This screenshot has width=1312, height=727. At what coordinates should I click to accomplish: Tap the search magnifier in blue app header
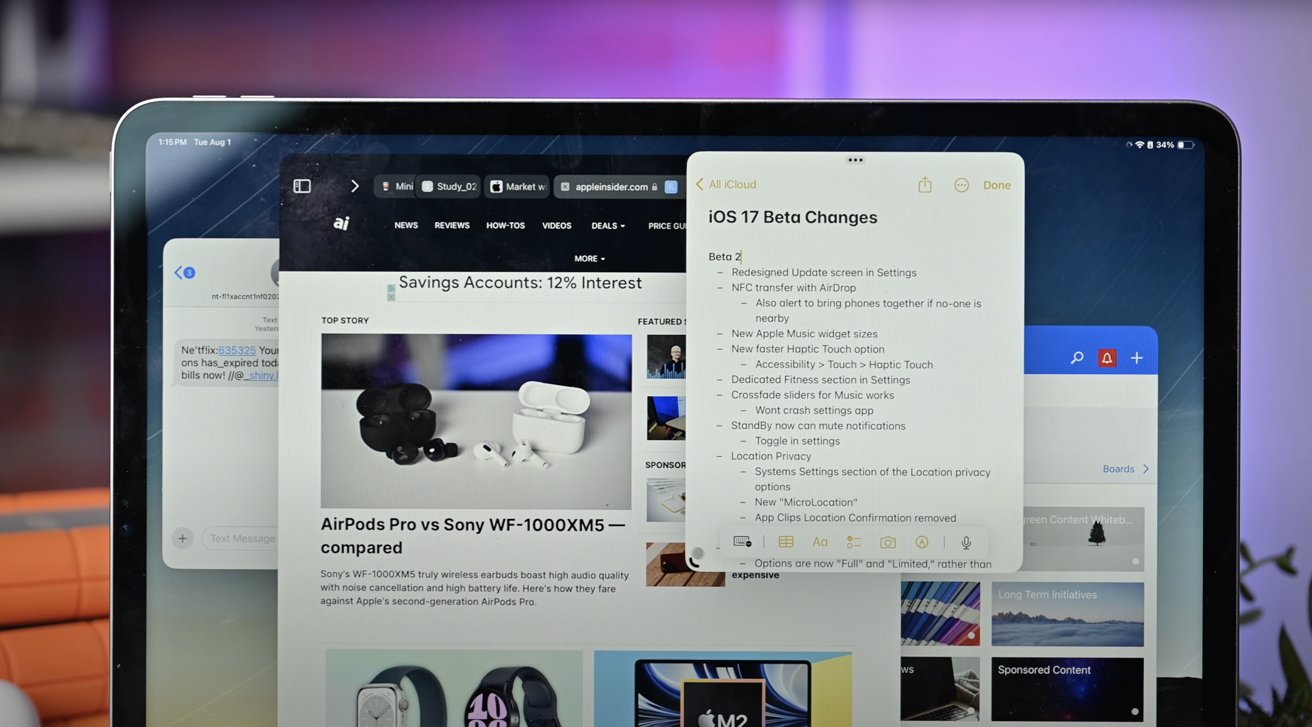tap(1077, 358)
